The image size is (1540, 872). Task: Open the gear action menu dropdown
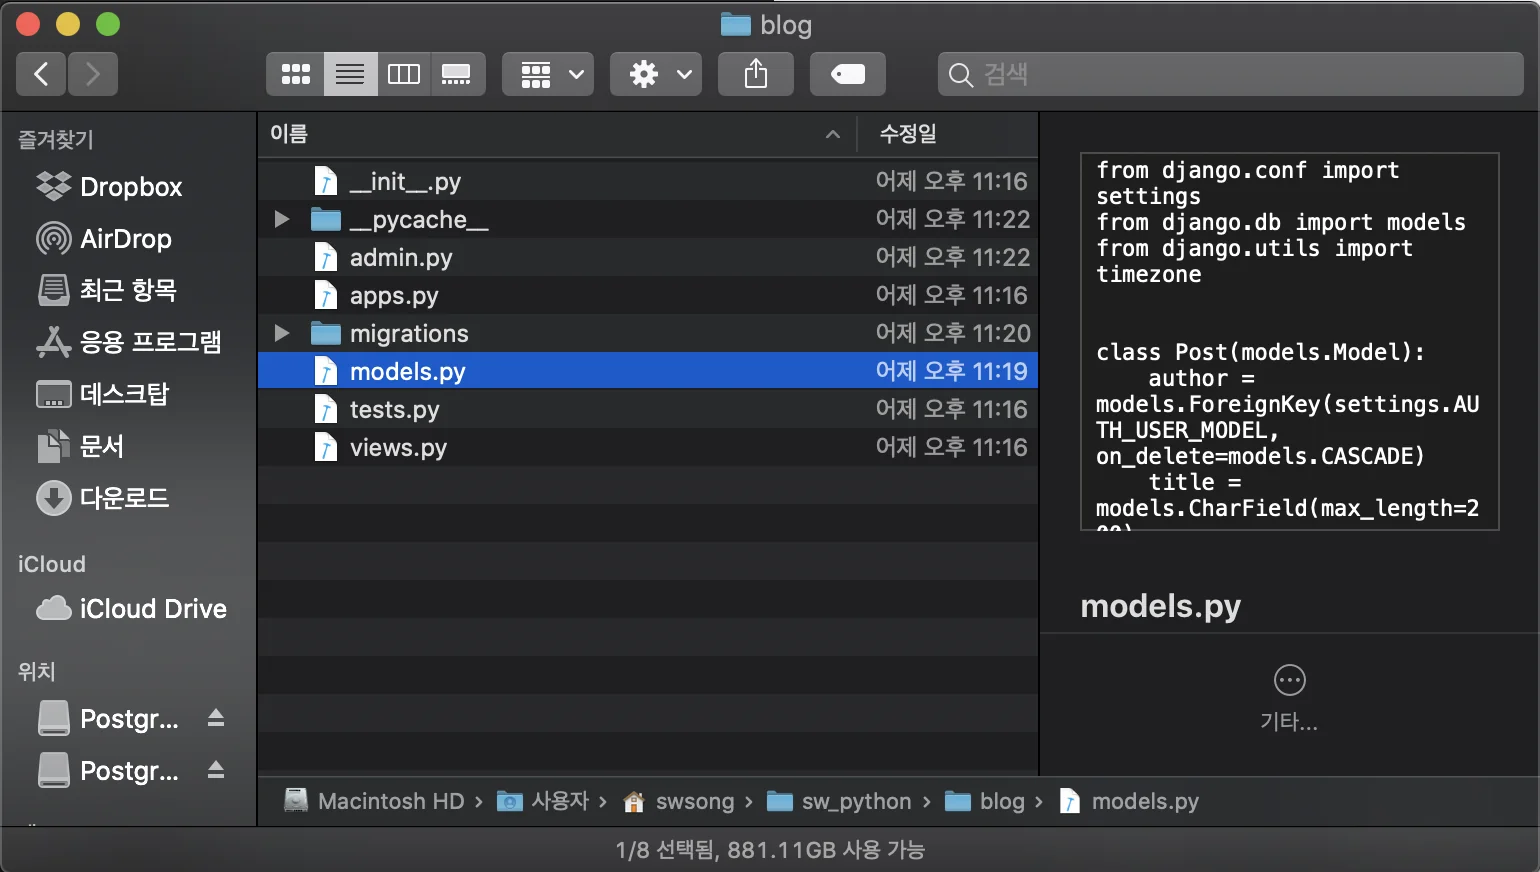coord(656,74)
